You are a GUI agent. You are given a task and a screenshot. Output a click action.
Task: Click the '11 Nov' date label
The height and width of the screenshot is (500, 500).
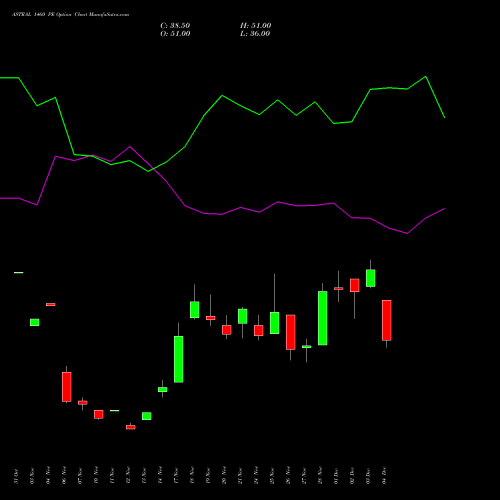[112, 476]
